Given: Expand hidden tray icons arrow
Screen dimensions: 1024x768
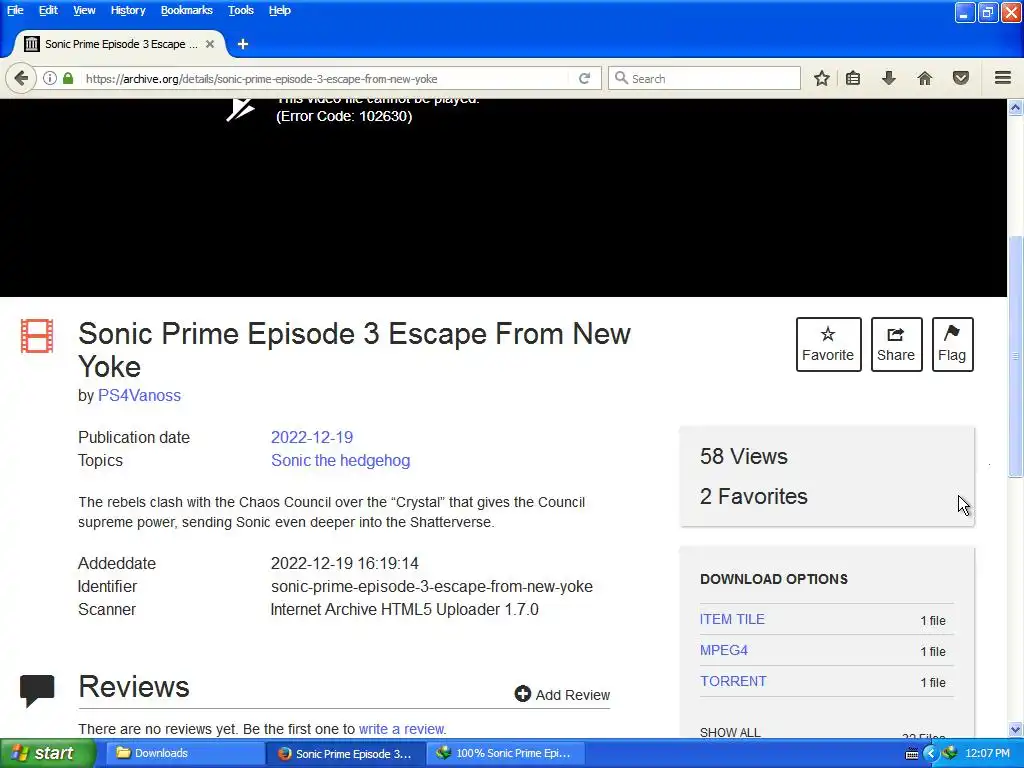Looking at the screenshot, I should [x=930, y=754].
